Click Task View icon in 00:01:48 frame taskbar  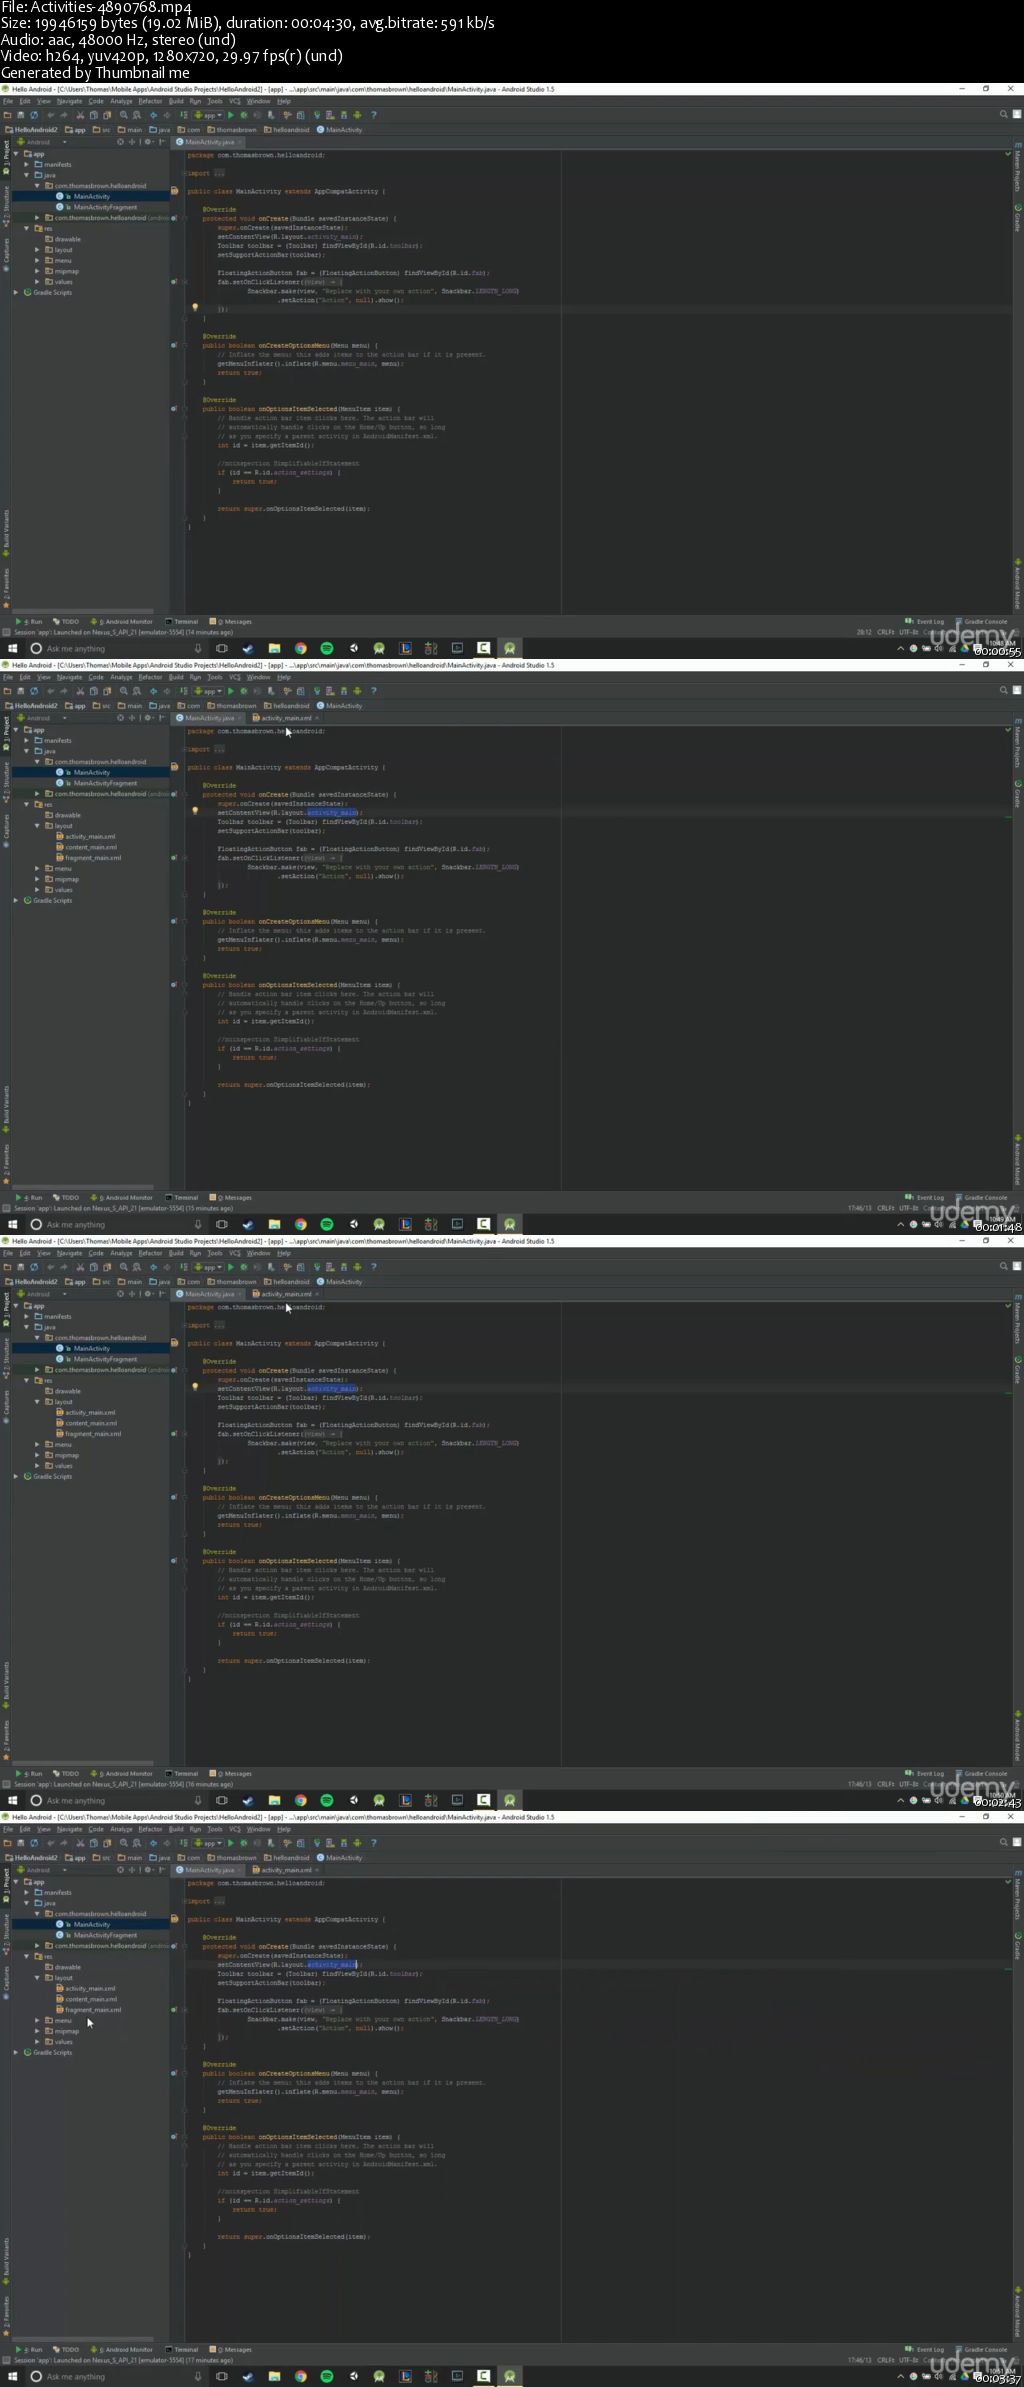point(222,1224)
